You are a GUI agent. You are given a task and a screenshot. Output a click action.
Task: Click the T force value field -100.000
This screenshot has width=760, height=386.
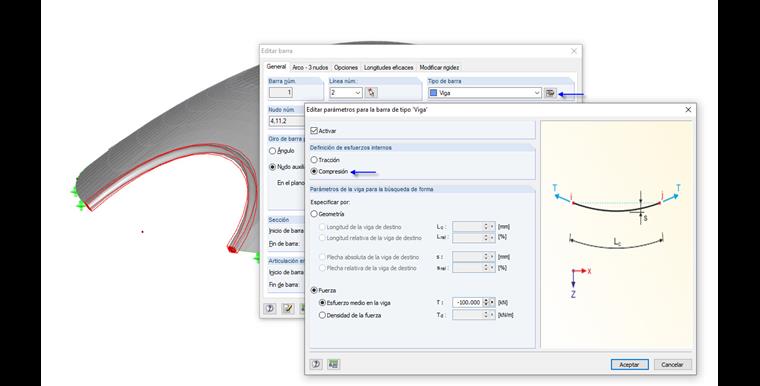pos(467,302)
